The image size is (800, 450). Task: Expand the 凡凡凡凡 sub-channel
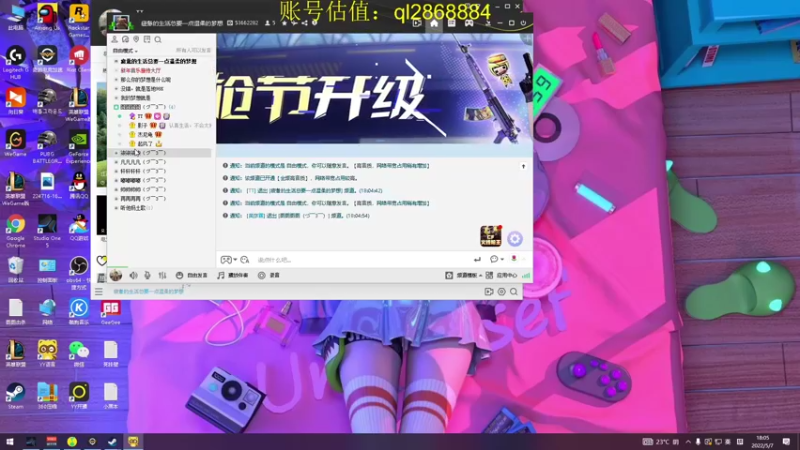pos(116,162)
